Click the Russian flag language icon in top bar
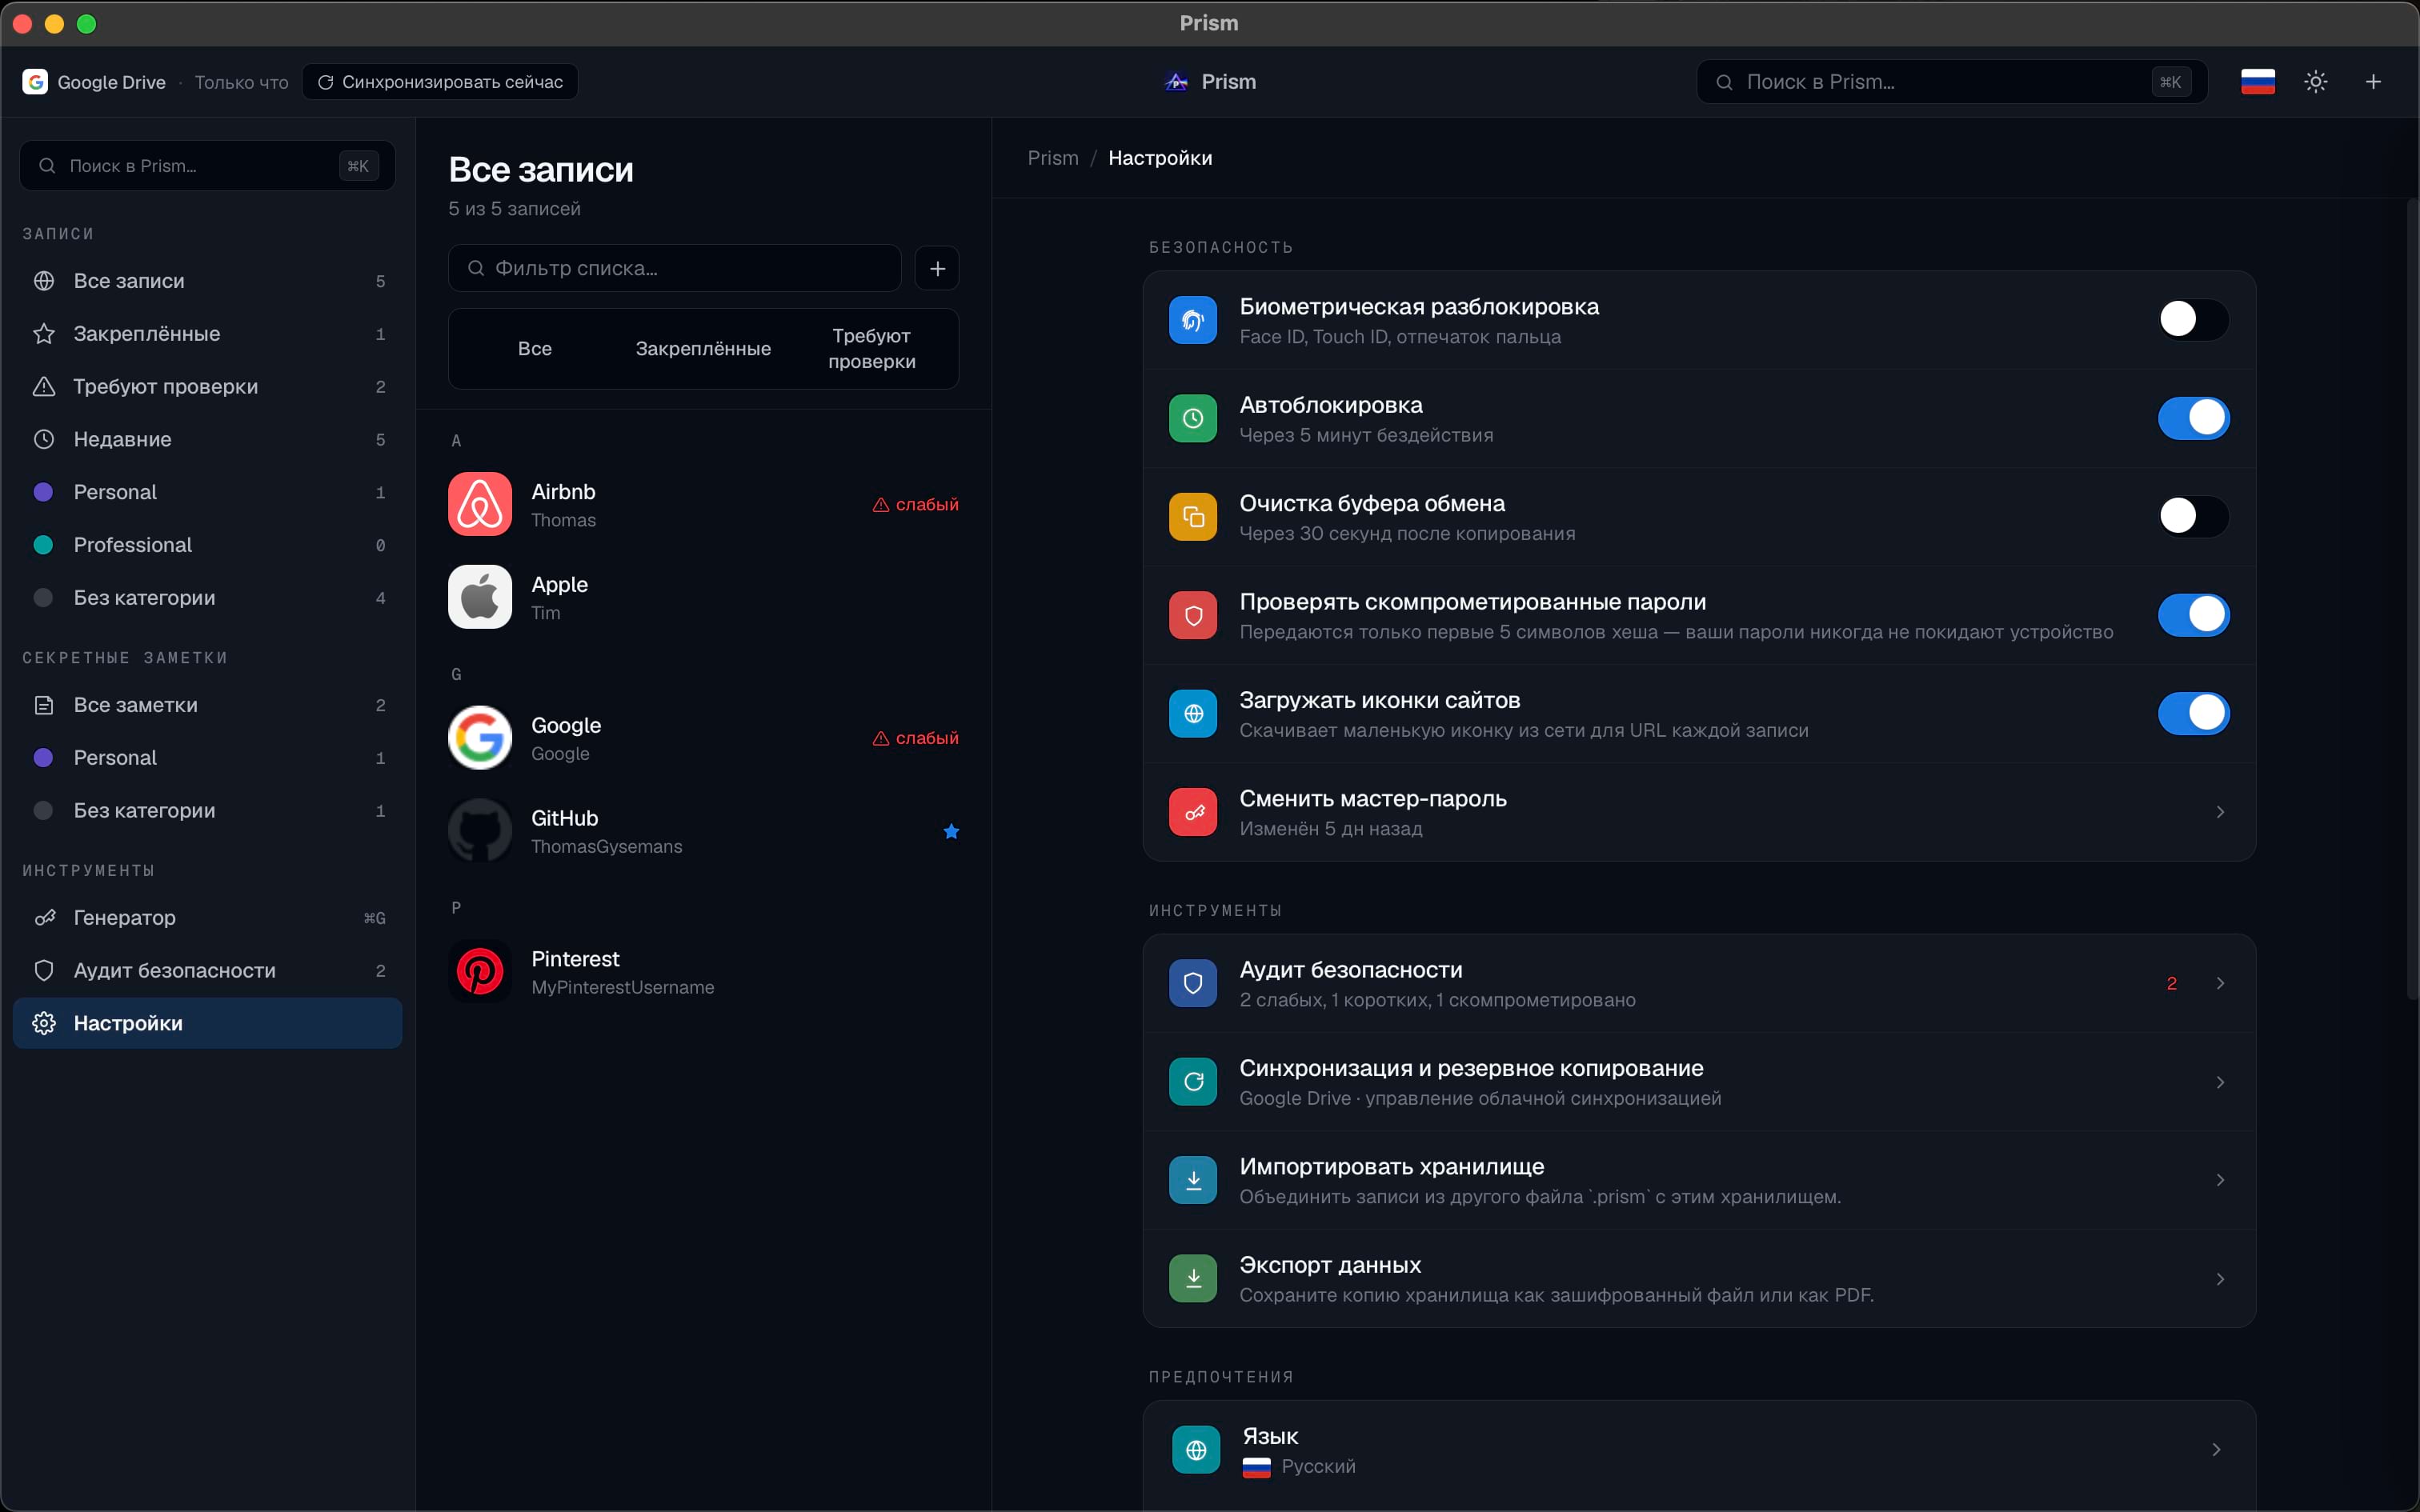2420x1512 pixels. pyautogui.click(x=2257, y=82)
